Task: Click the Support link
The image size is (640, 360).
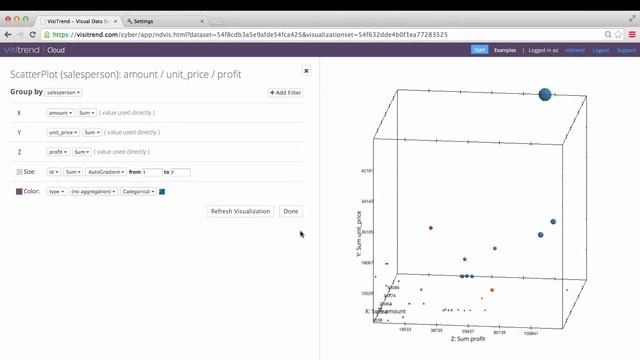Action: (626, 50)
